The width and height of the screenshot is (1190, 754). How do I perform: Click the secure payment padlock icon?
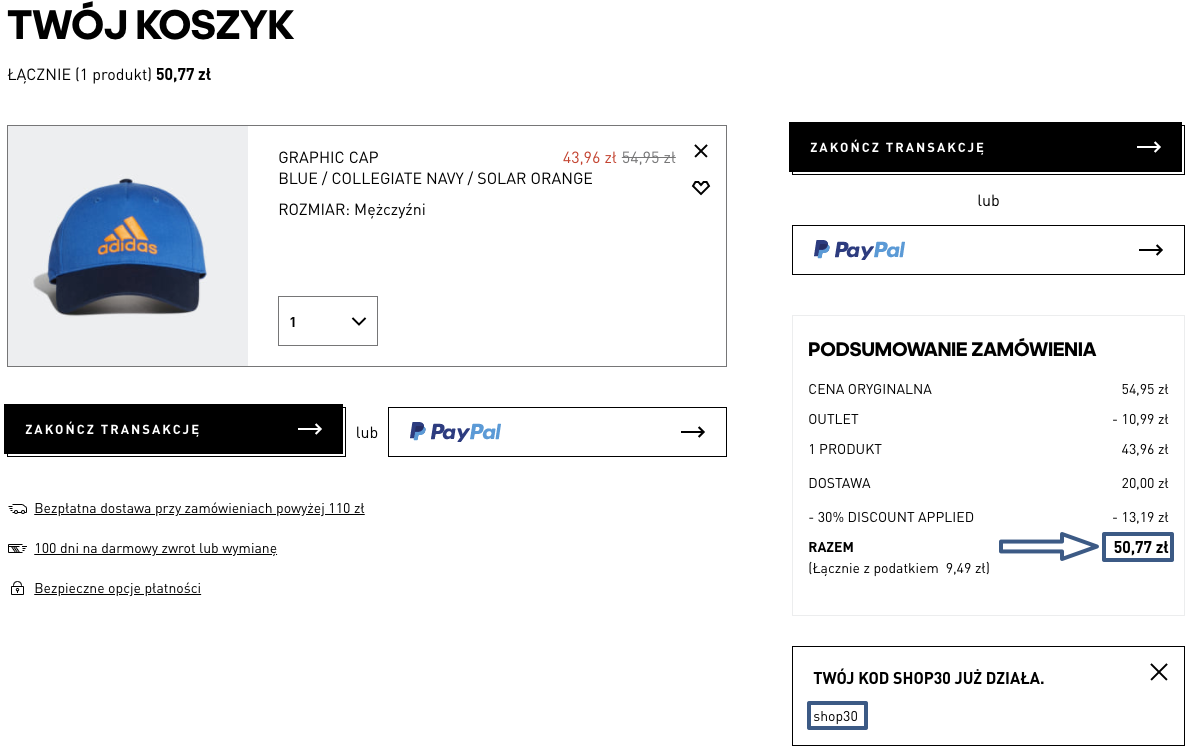point(18,589)
